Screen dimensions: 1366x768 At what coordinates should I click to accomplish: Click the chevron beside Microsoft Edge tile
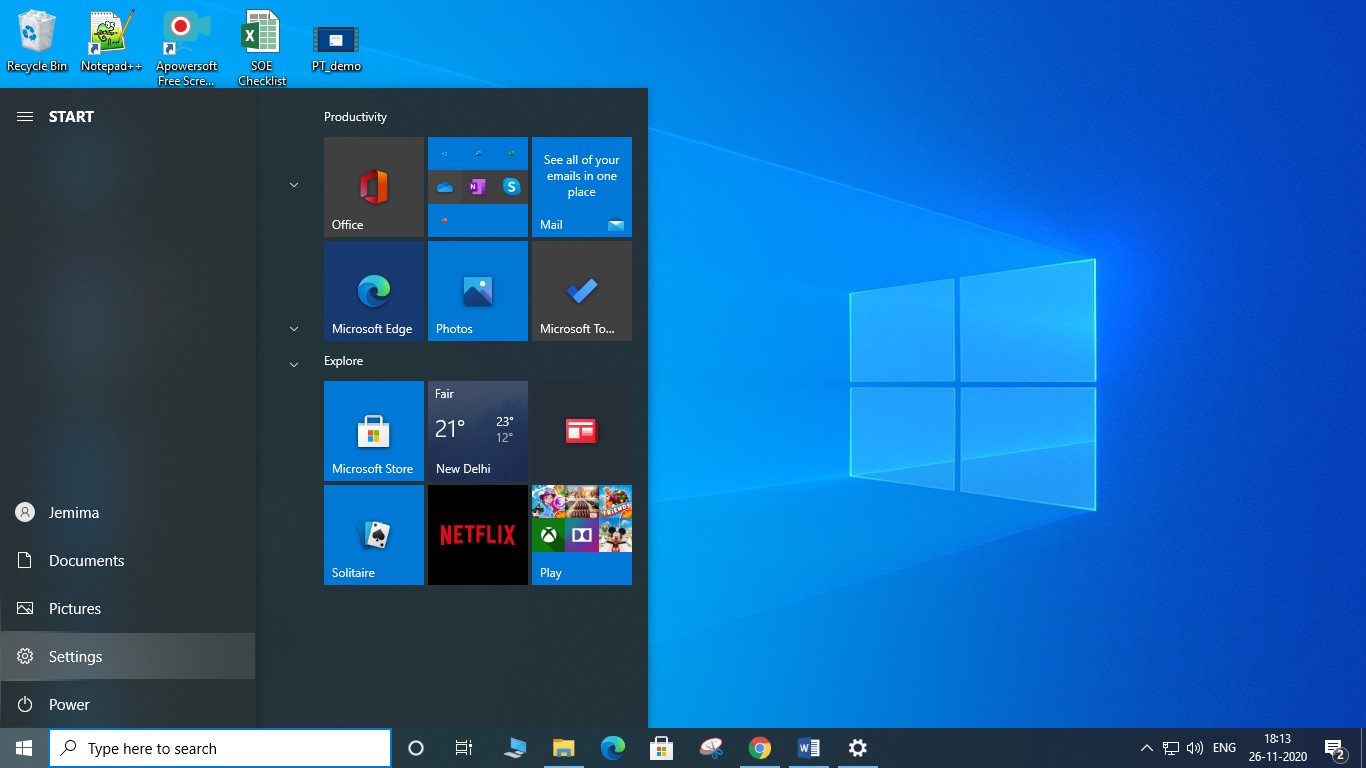[x=294, y=329]
